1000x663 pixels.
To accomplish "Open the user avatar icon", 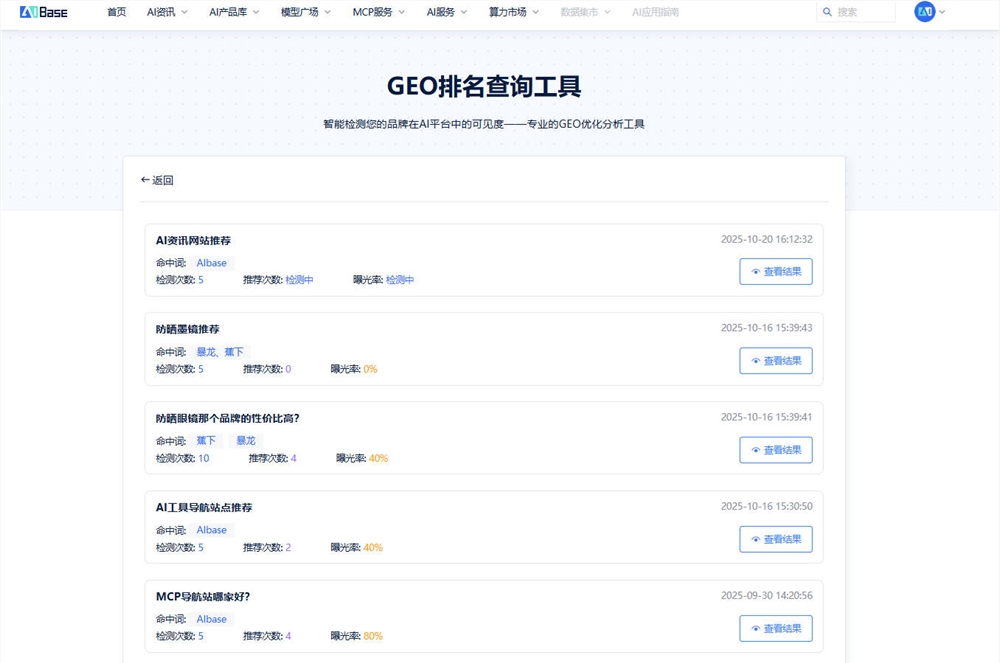I will (x=924, y=12).
